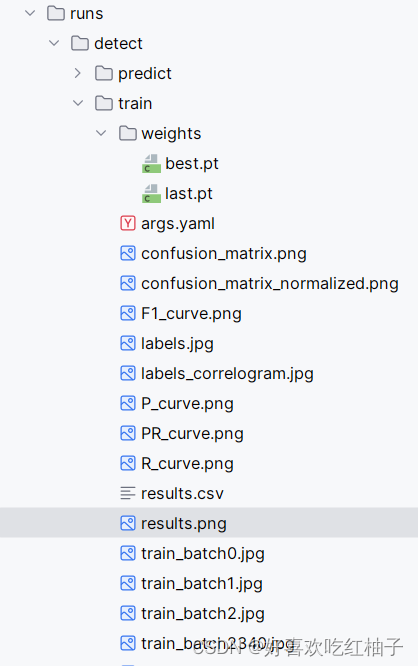Click the weights folder icon

point(128,133)
